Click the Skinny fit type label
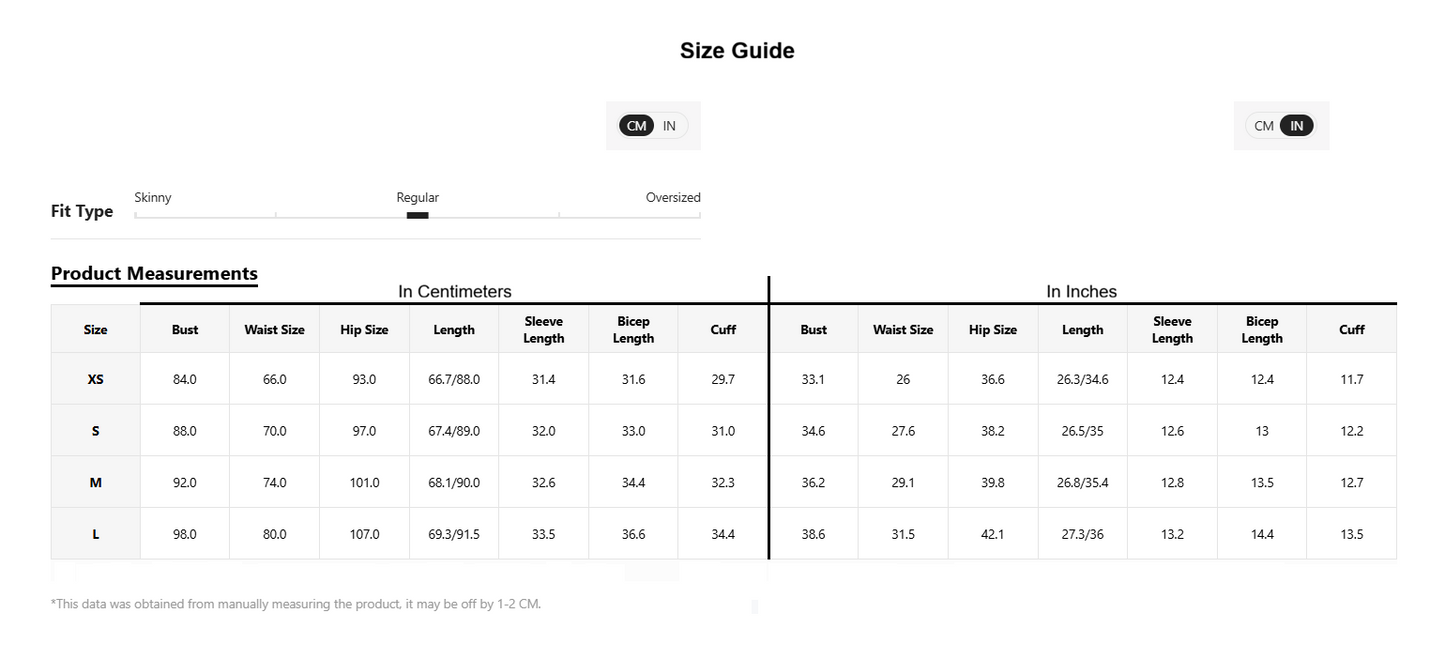This screenshot has height=659, width=1445. click(x=153, y=198)
